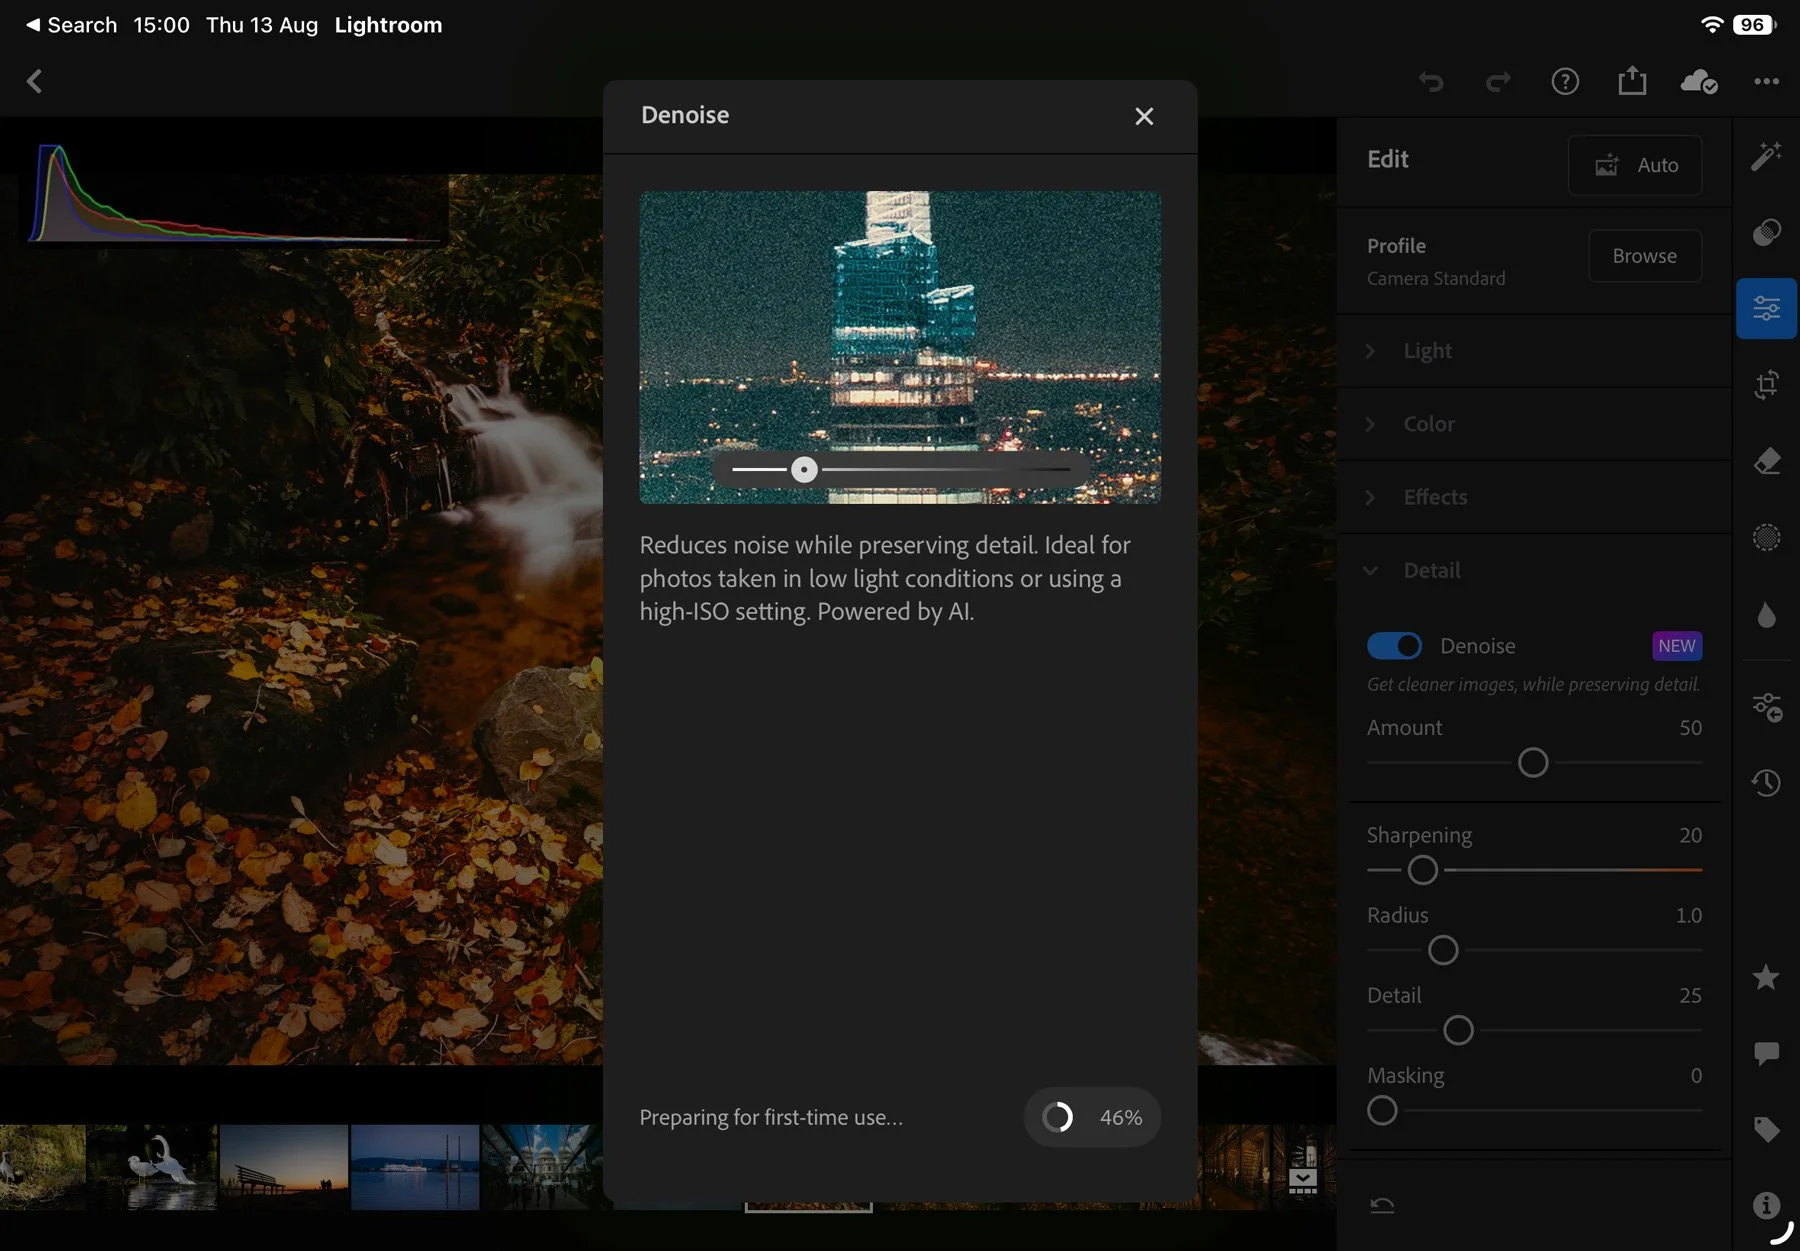Tap the 'Thu 13 Aug' date in status bar
Screen dimensions: 1800x1251
[262, 25]
